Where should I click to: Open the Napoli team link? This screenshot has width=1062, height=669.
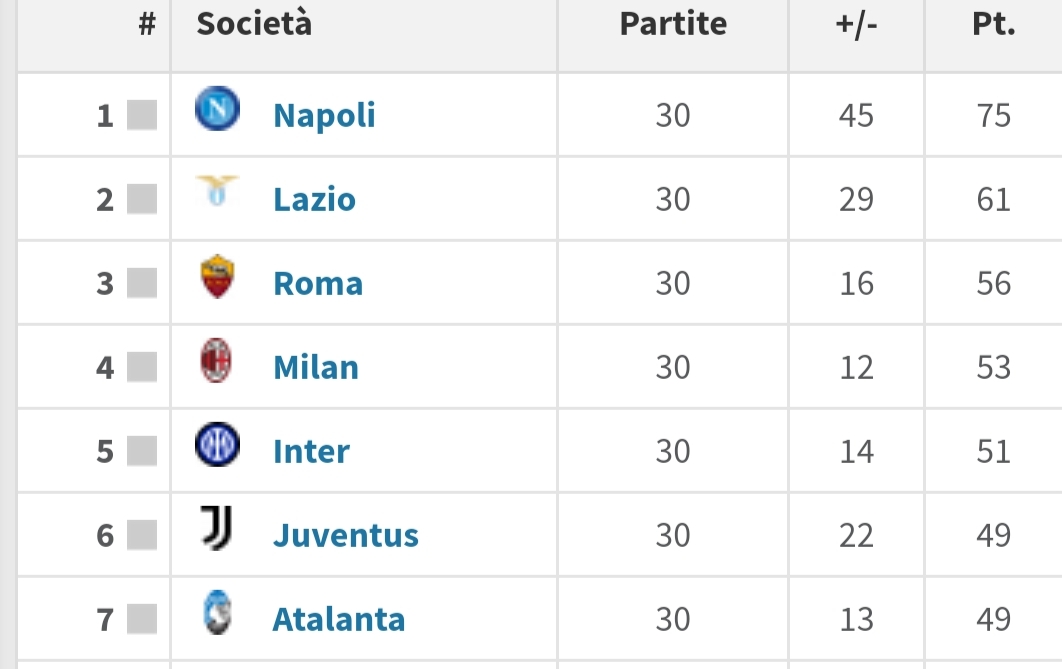point(324,116)
